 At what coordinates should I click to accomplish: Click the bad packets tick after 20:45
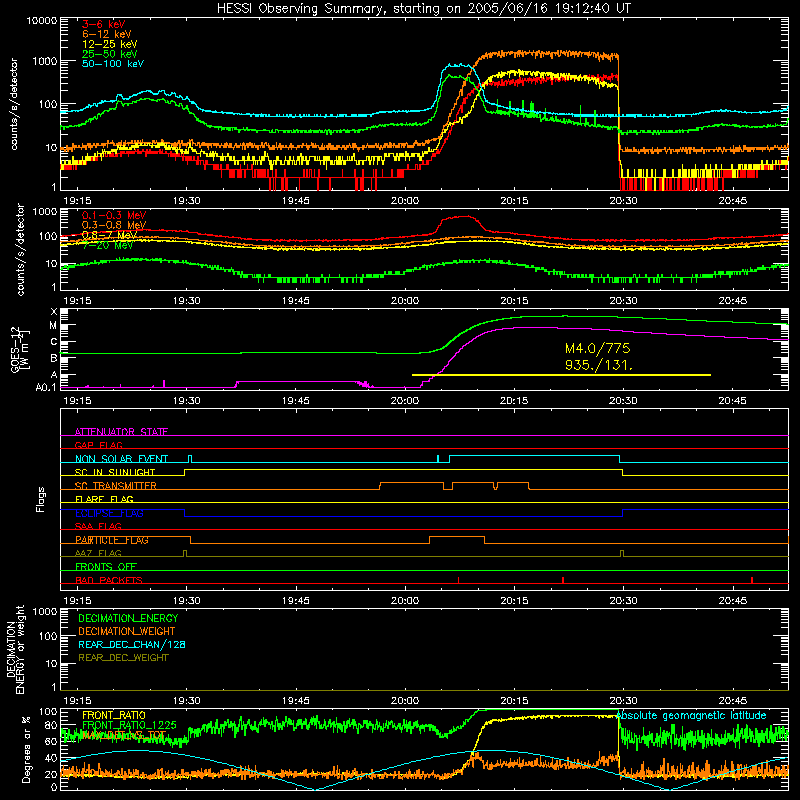pos(752,580)
